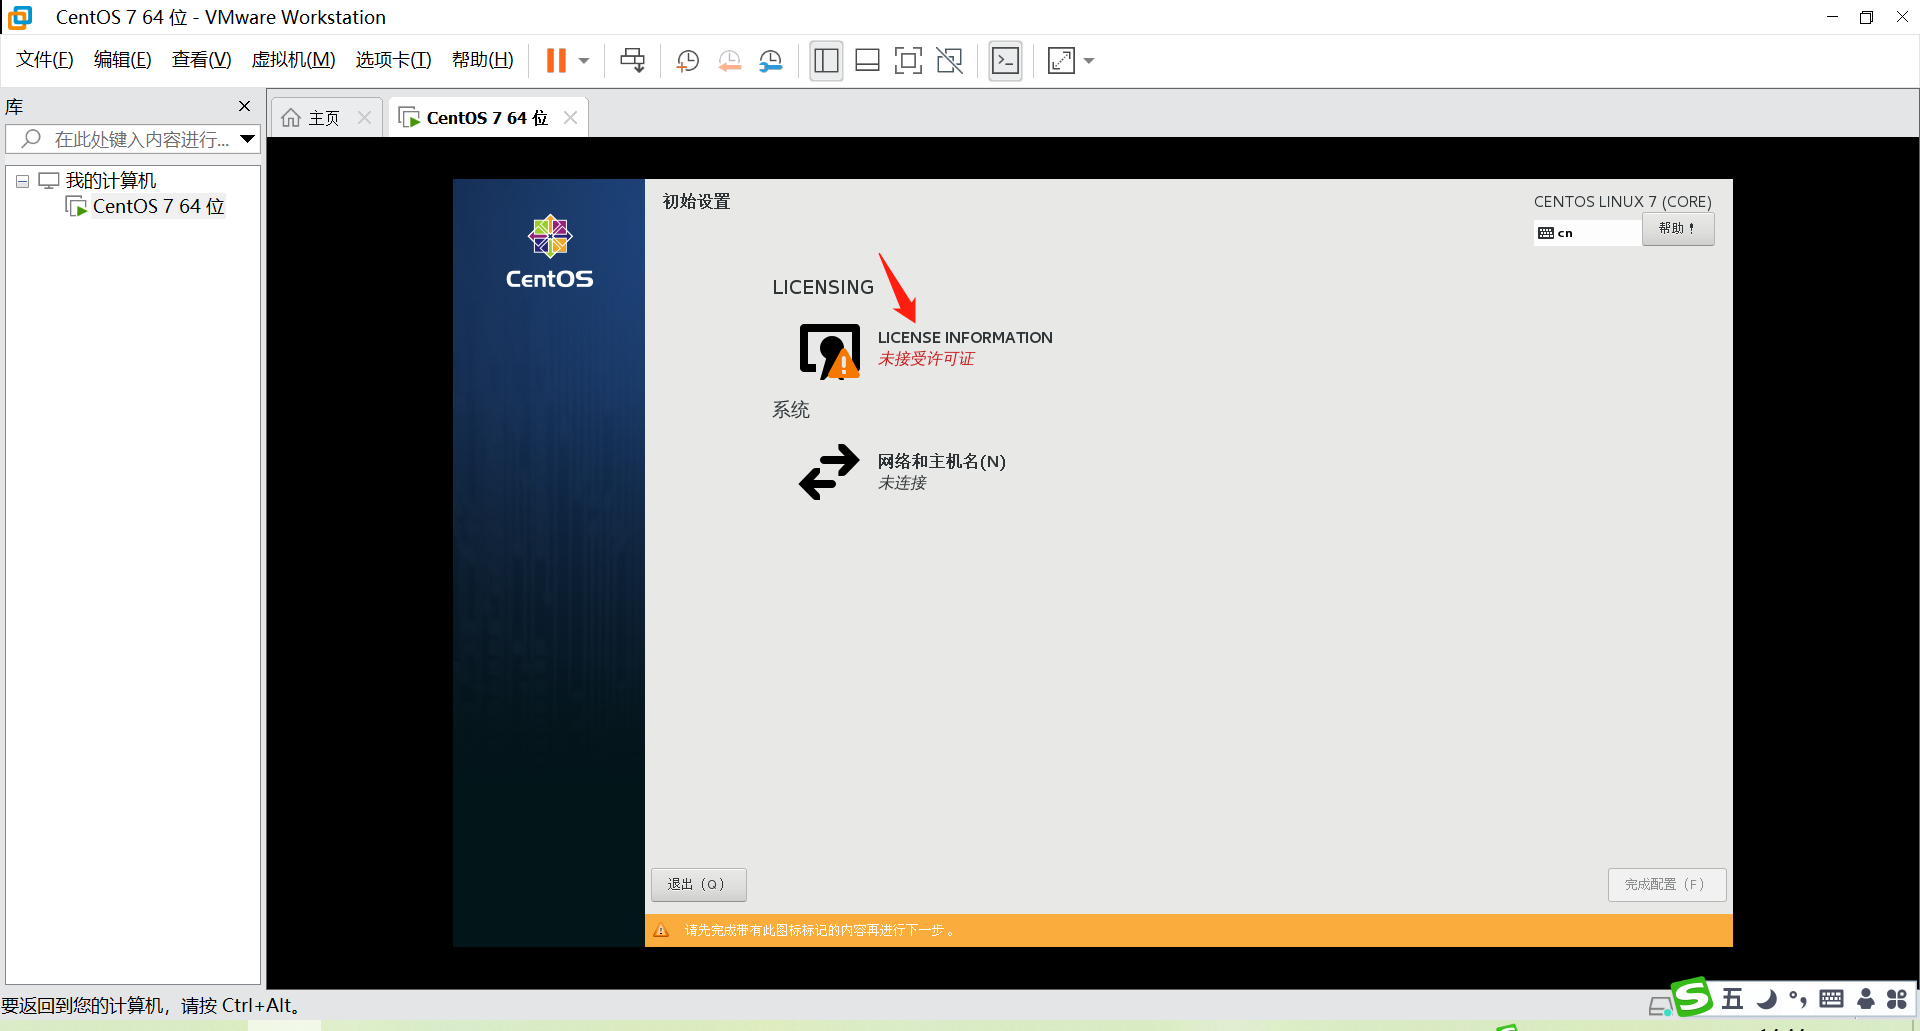Open the network and hostname arrows icon
The height and width of the screenshot is (1031, 1920).
click(829, 472)
